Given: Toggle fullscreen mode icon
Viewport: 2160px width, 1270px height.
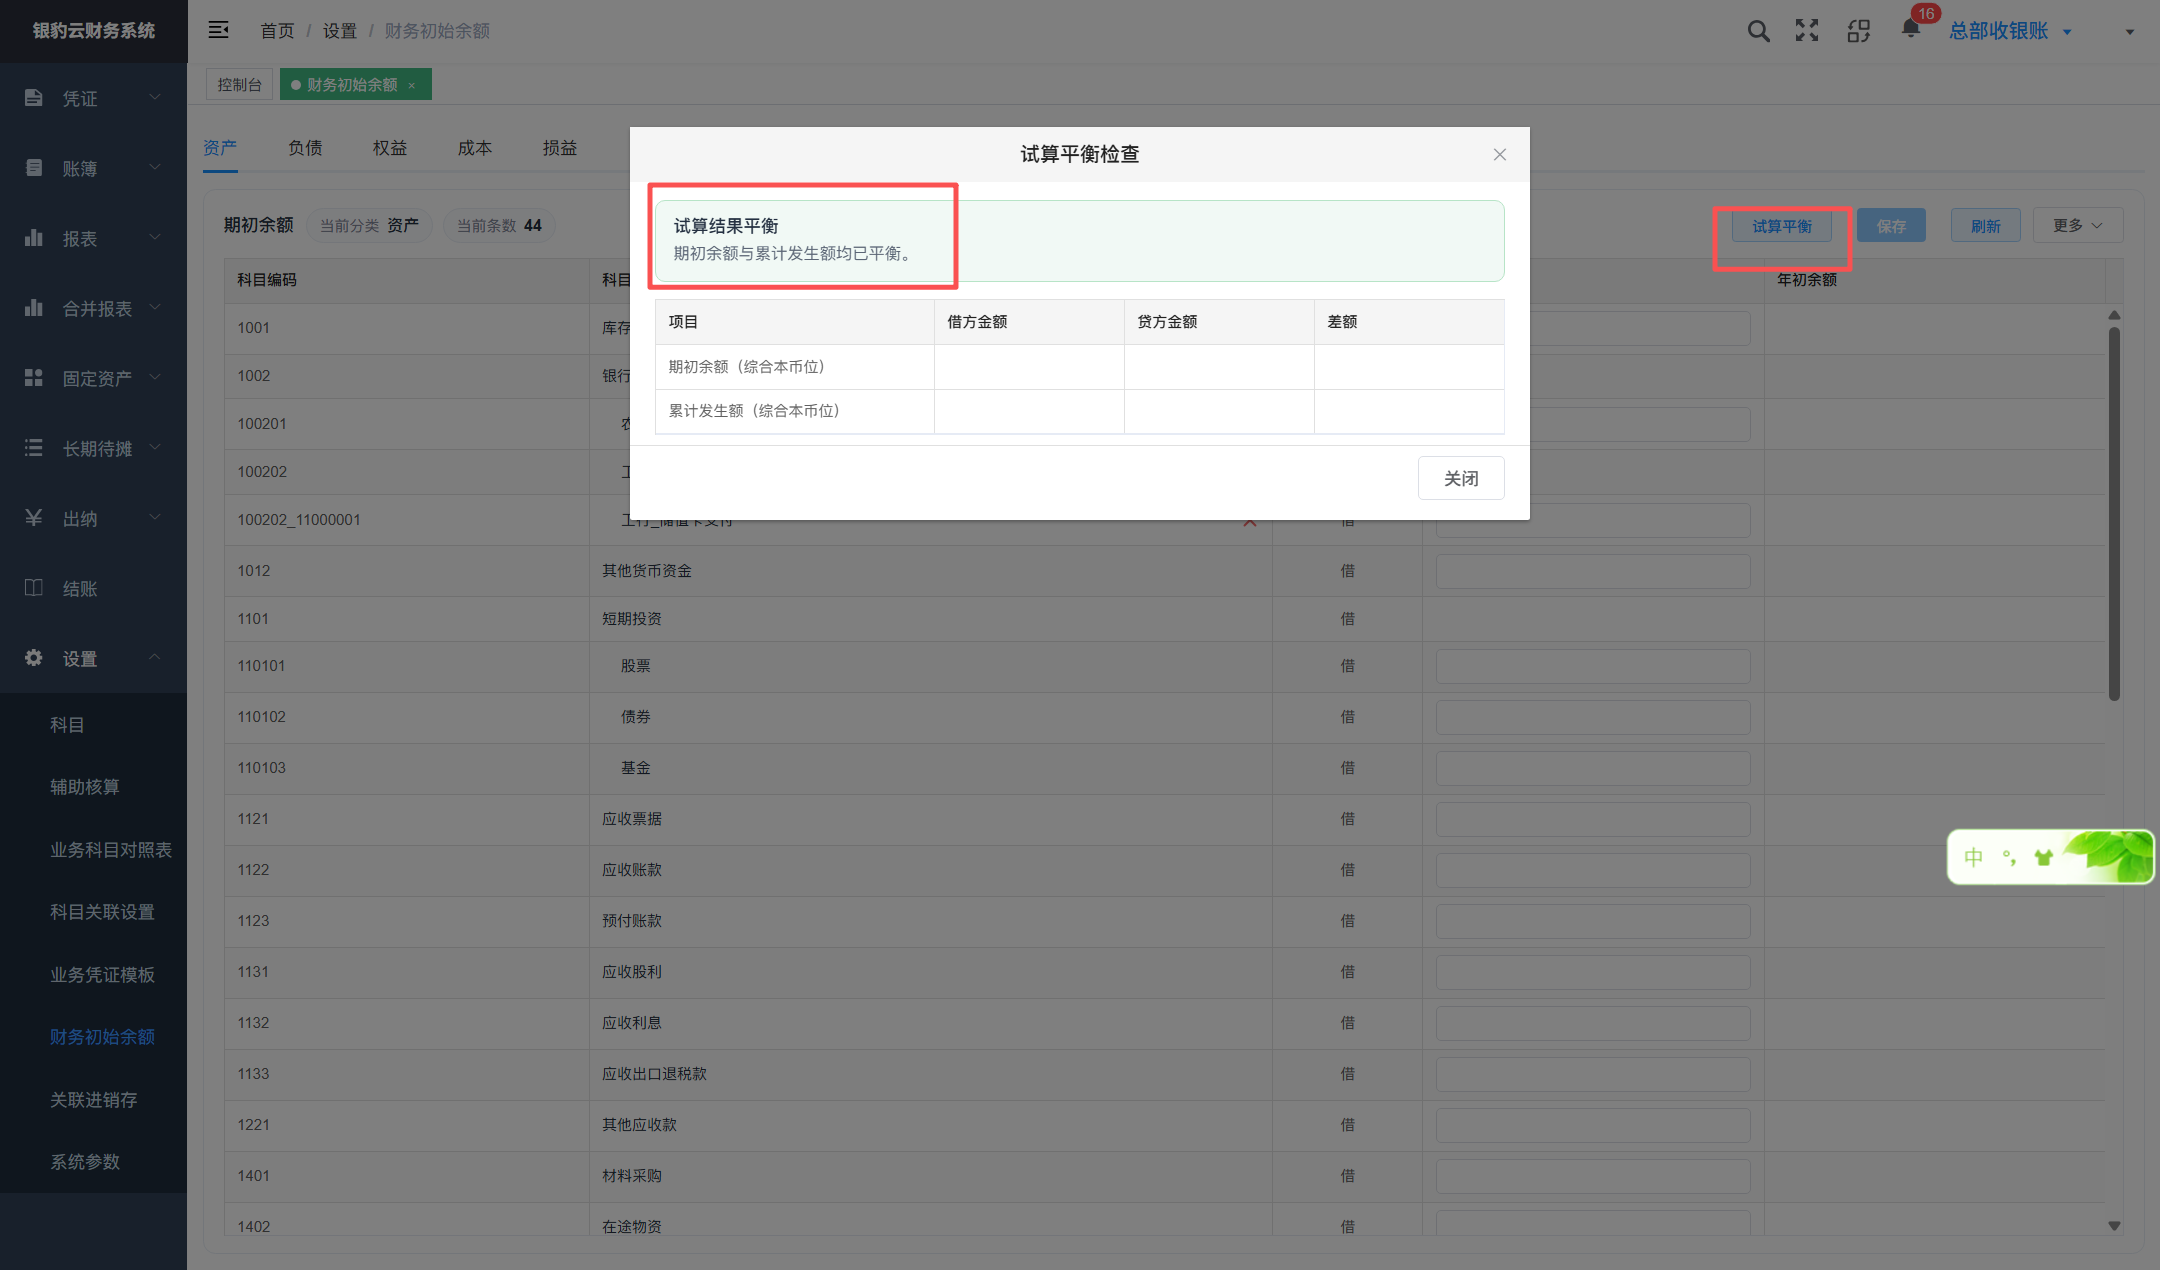Looking at the screenshot, I should (x=1807, y=31).
